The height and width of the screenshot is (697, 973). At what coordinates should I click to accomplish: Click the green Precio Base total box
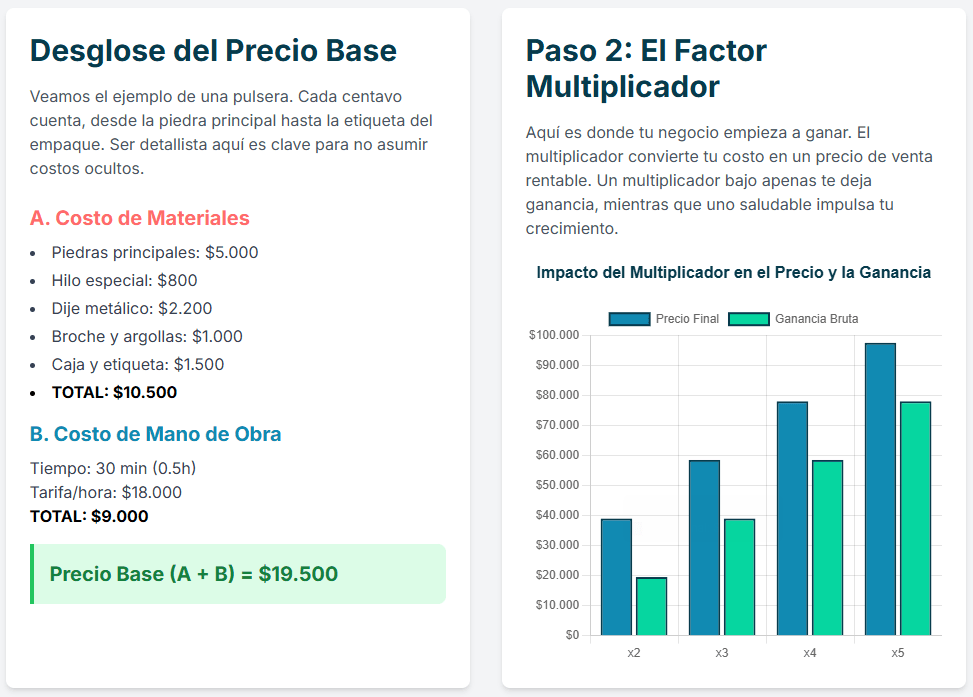(238, 574)
